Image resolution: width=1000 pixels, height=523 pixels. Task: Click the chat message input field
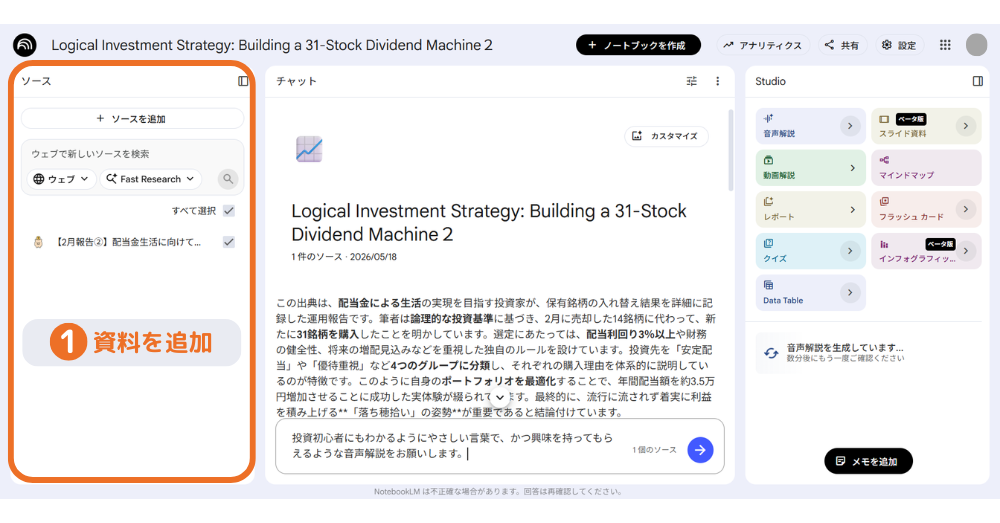453,446
